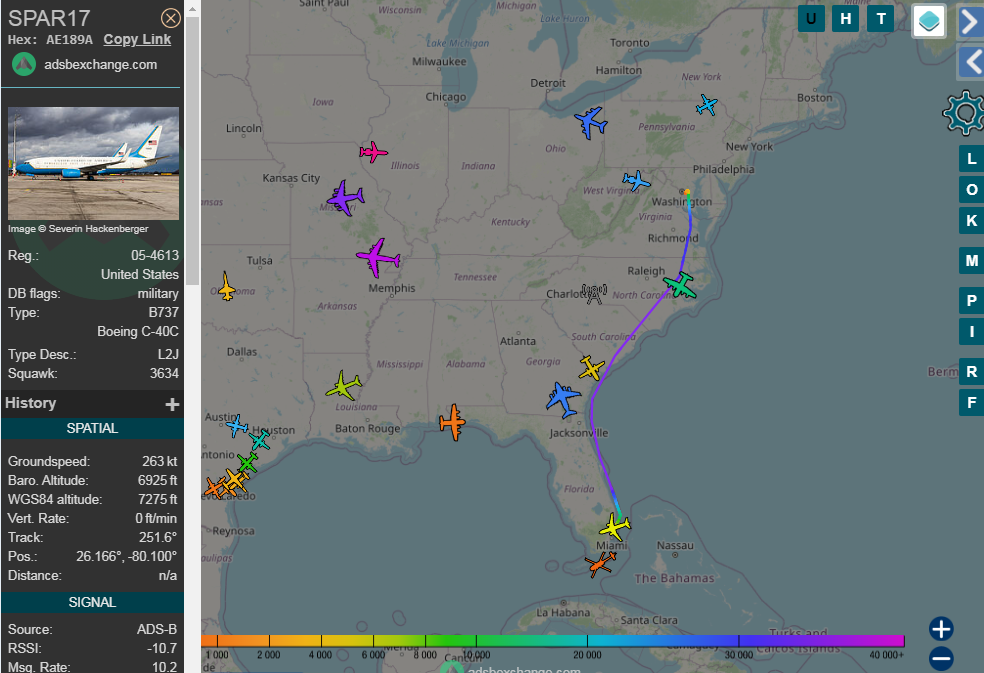Select the teal aircraft near Houston
Viewport: 984px width, 673px height.
pos(259,439)
